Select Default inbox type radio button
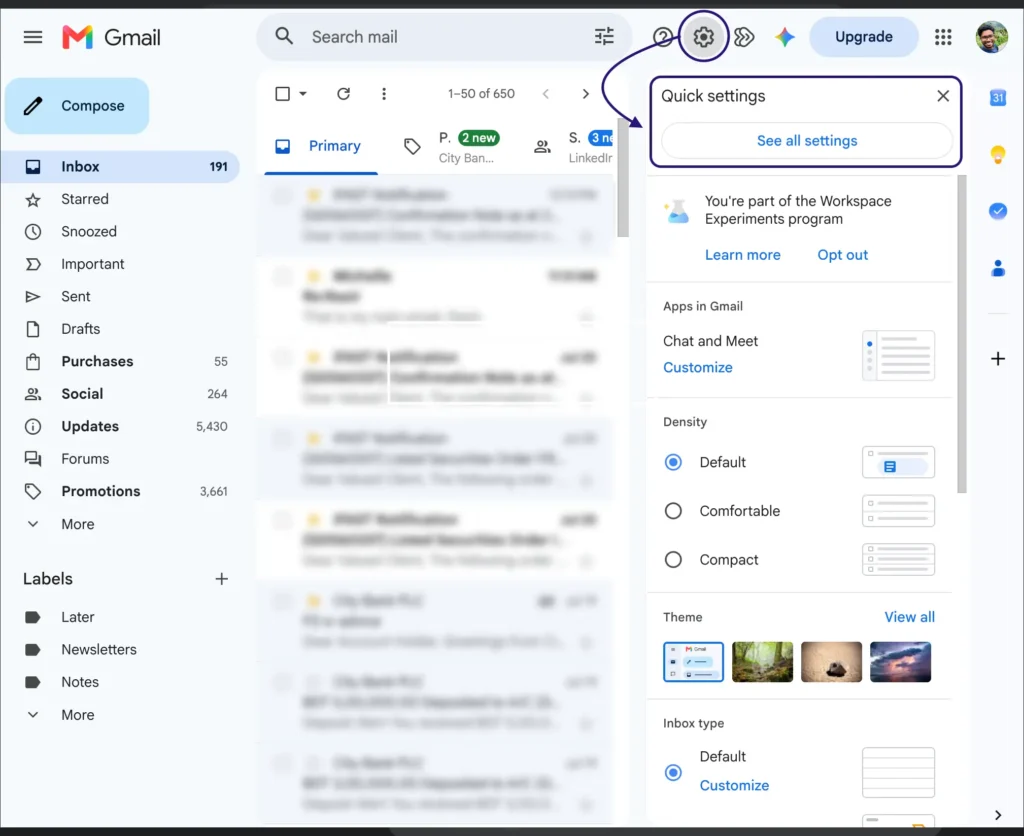1024x836 pixels. click(673, 773)
